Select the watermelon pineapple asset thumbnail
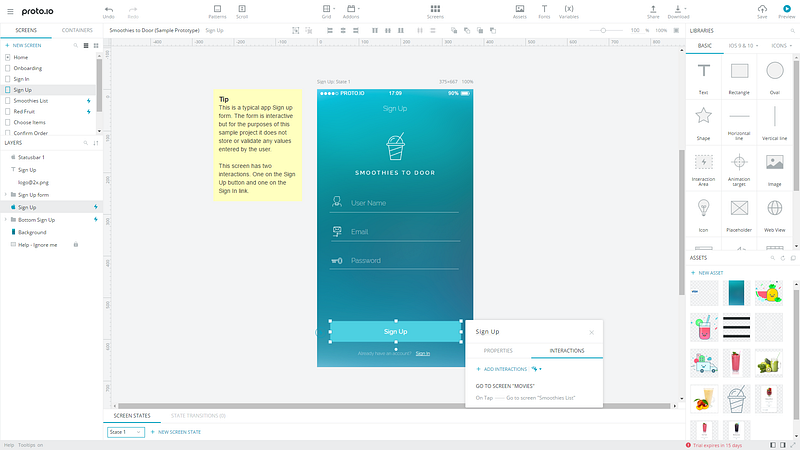800x450 pixels. pos(769,293)
